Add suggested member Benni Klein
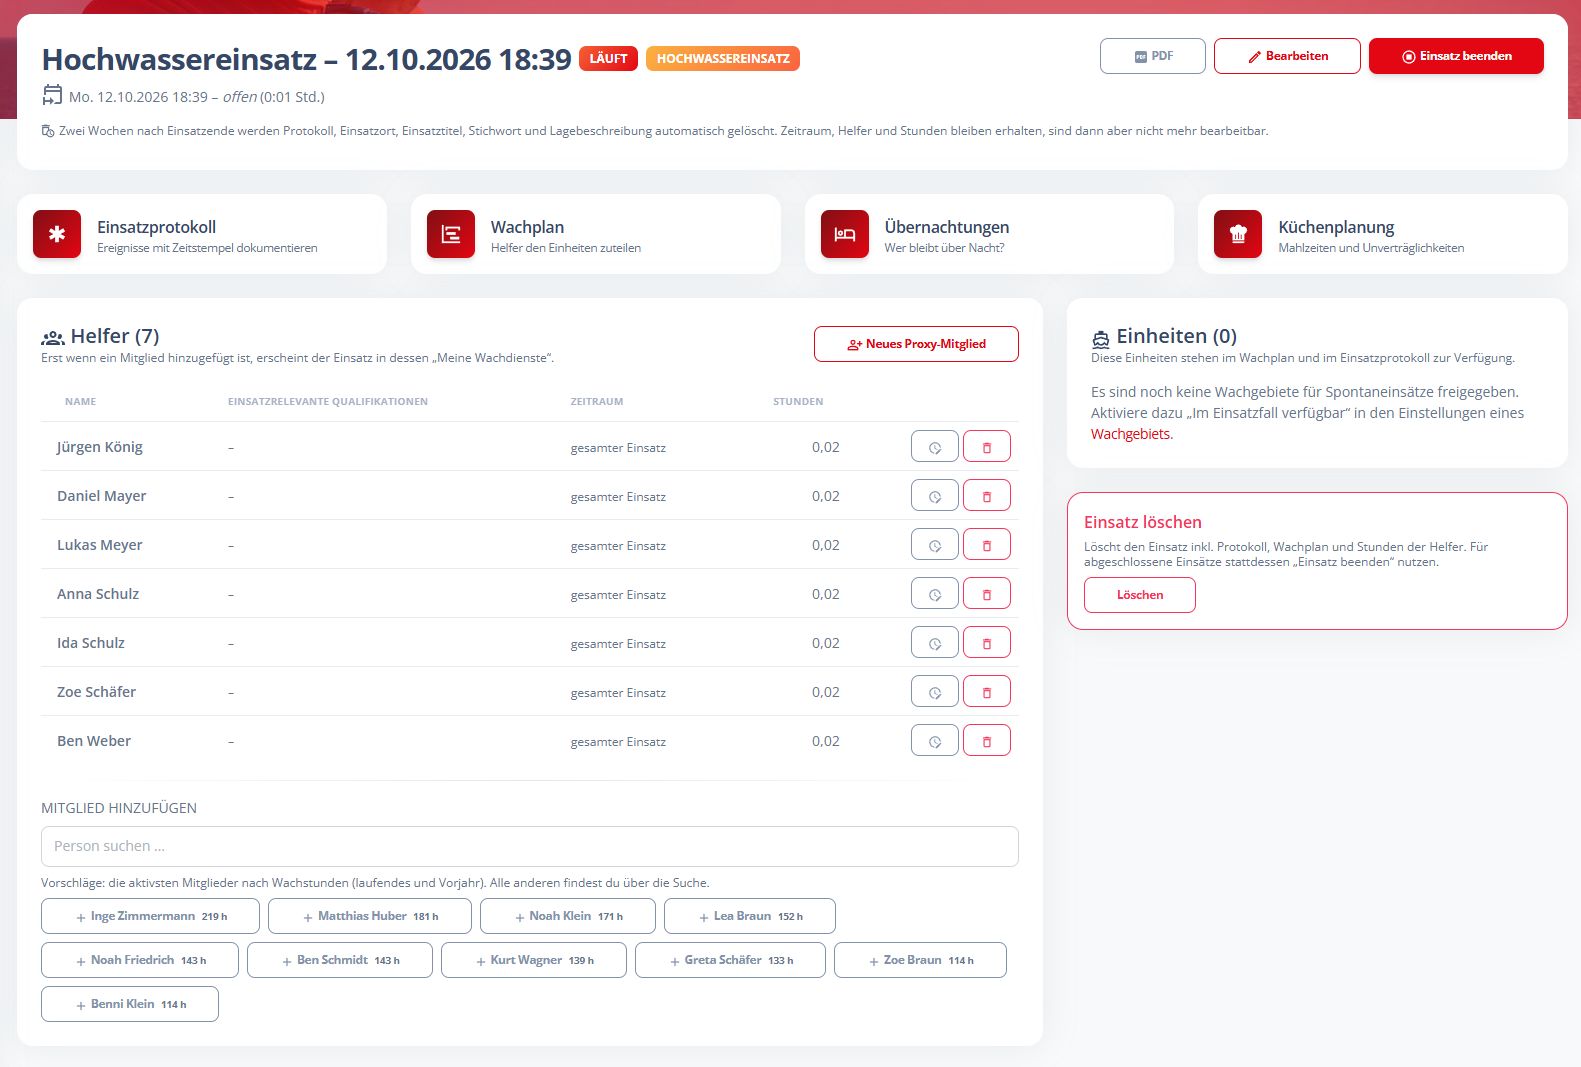The image size is (1581, 1067). 130,1004
